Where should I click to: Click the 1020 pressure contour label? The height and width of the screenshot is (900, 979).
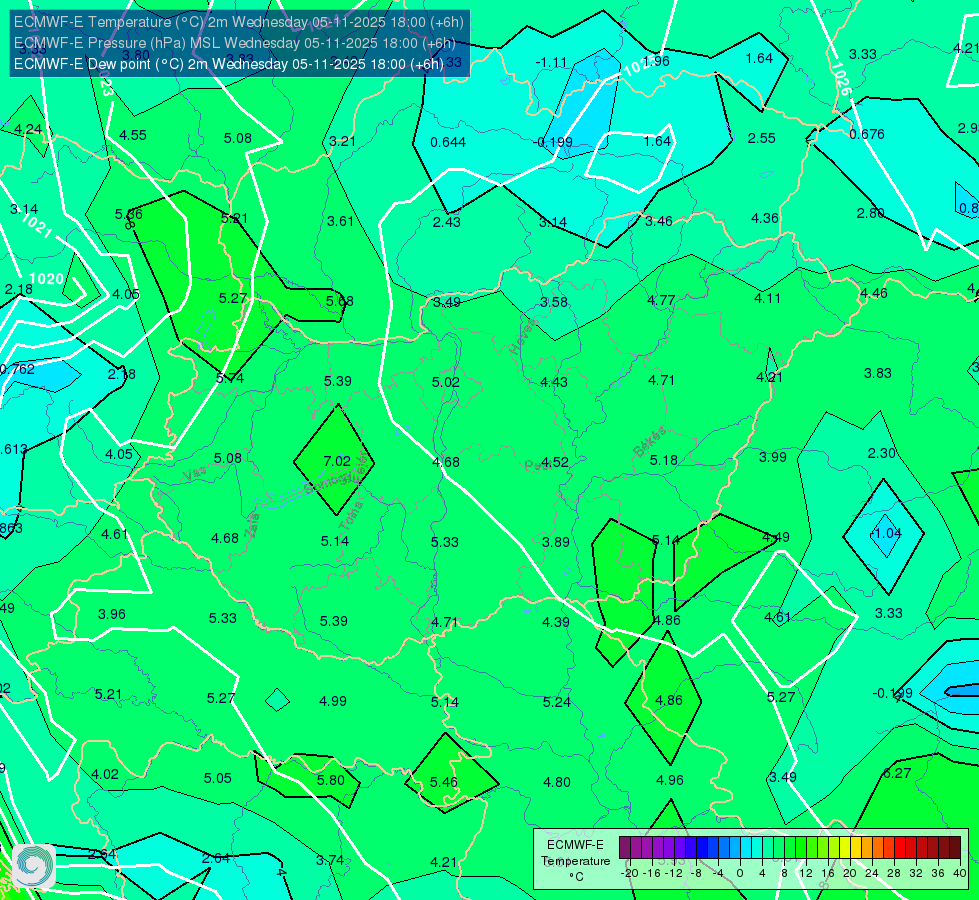pos(46,279)
